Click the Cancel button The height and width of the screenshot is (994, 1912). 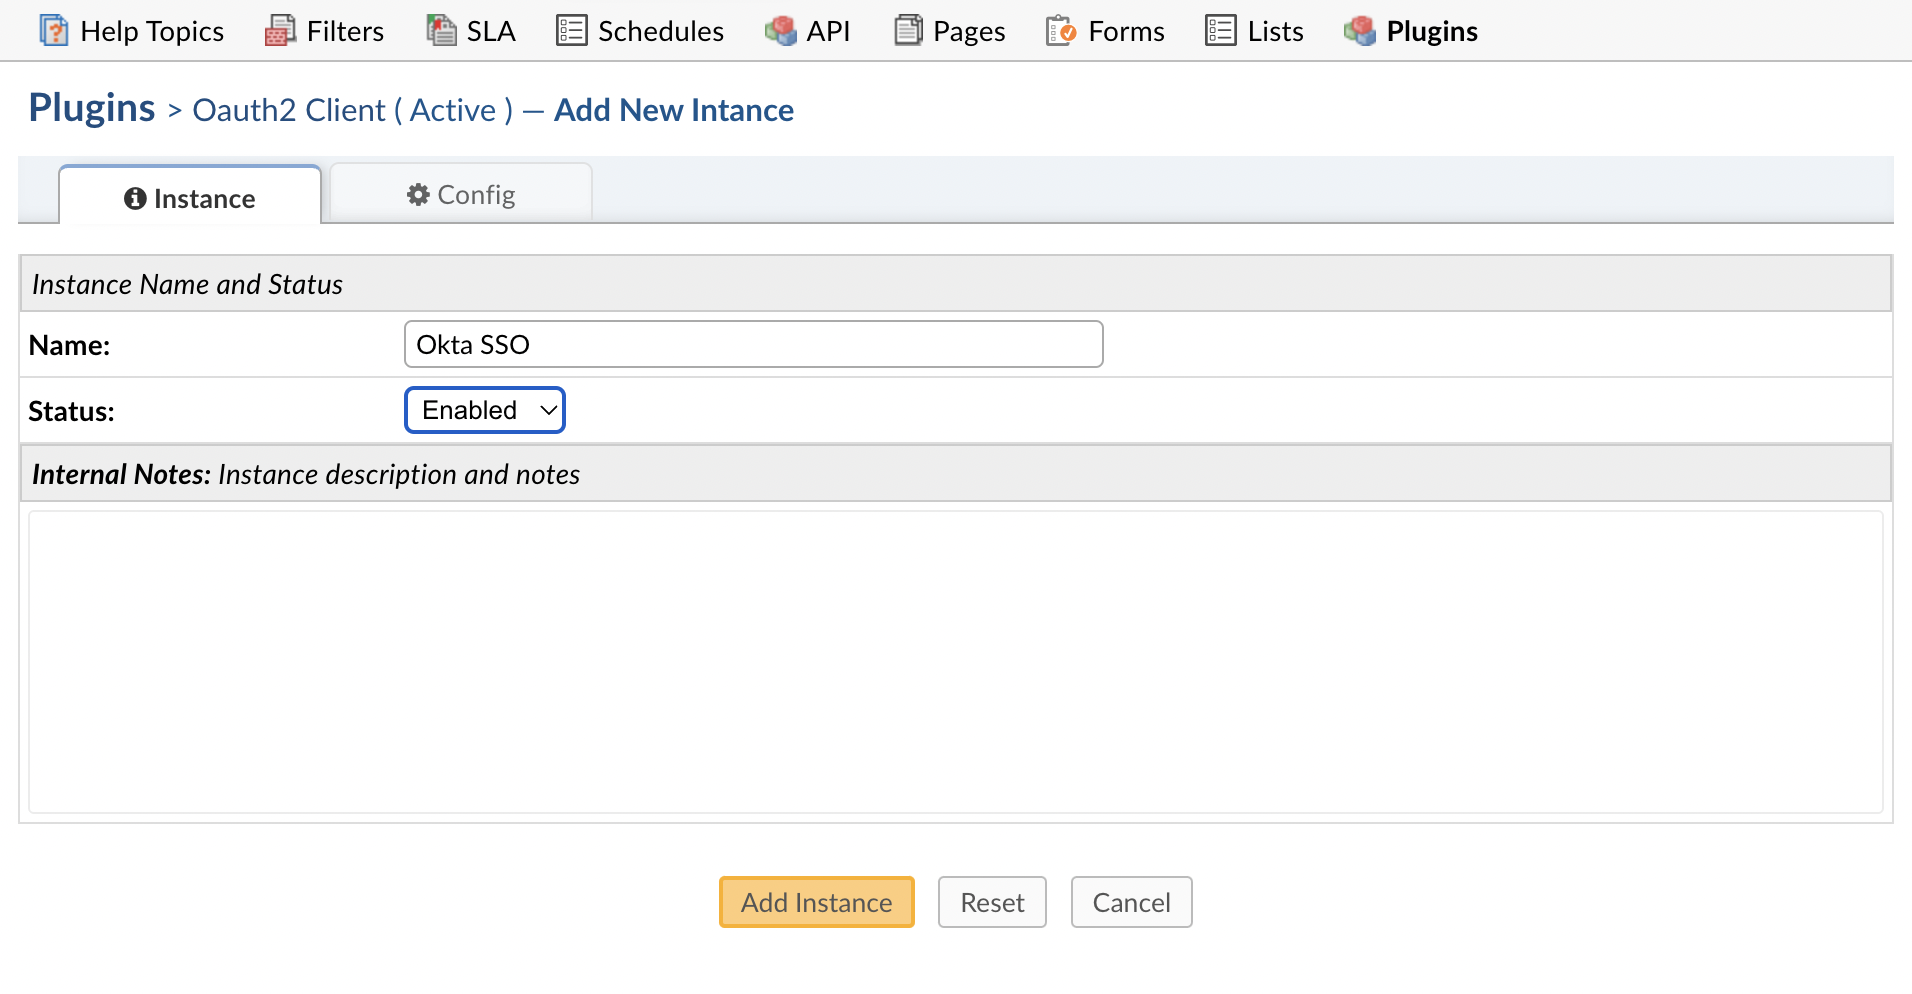coord(1131,901)
